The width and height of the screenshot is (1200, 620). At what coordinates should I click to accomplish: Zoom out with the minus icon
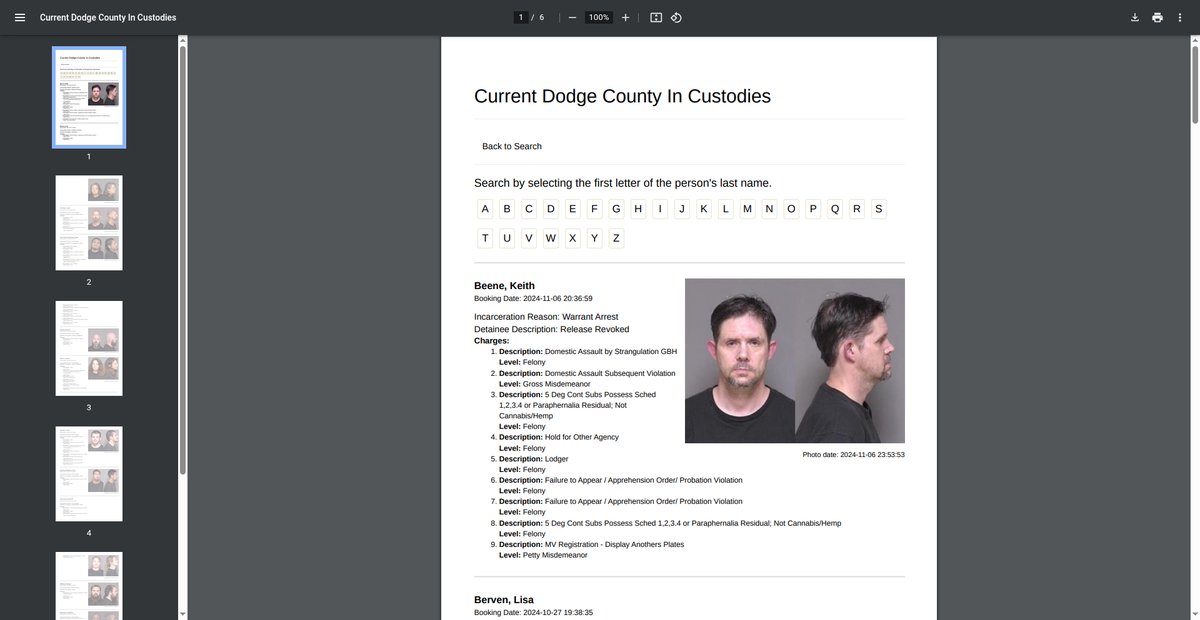coord(572,17)
